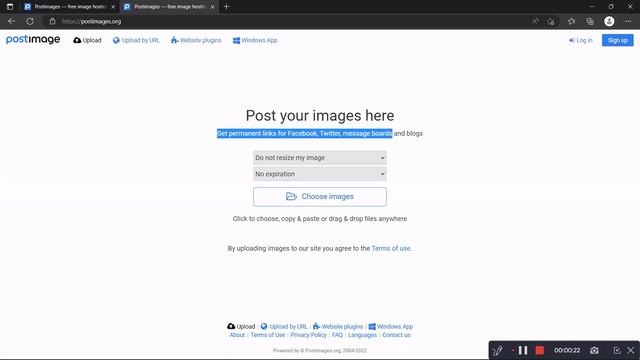
Task: Select the second Postimages tab
Action: (169, 7)
